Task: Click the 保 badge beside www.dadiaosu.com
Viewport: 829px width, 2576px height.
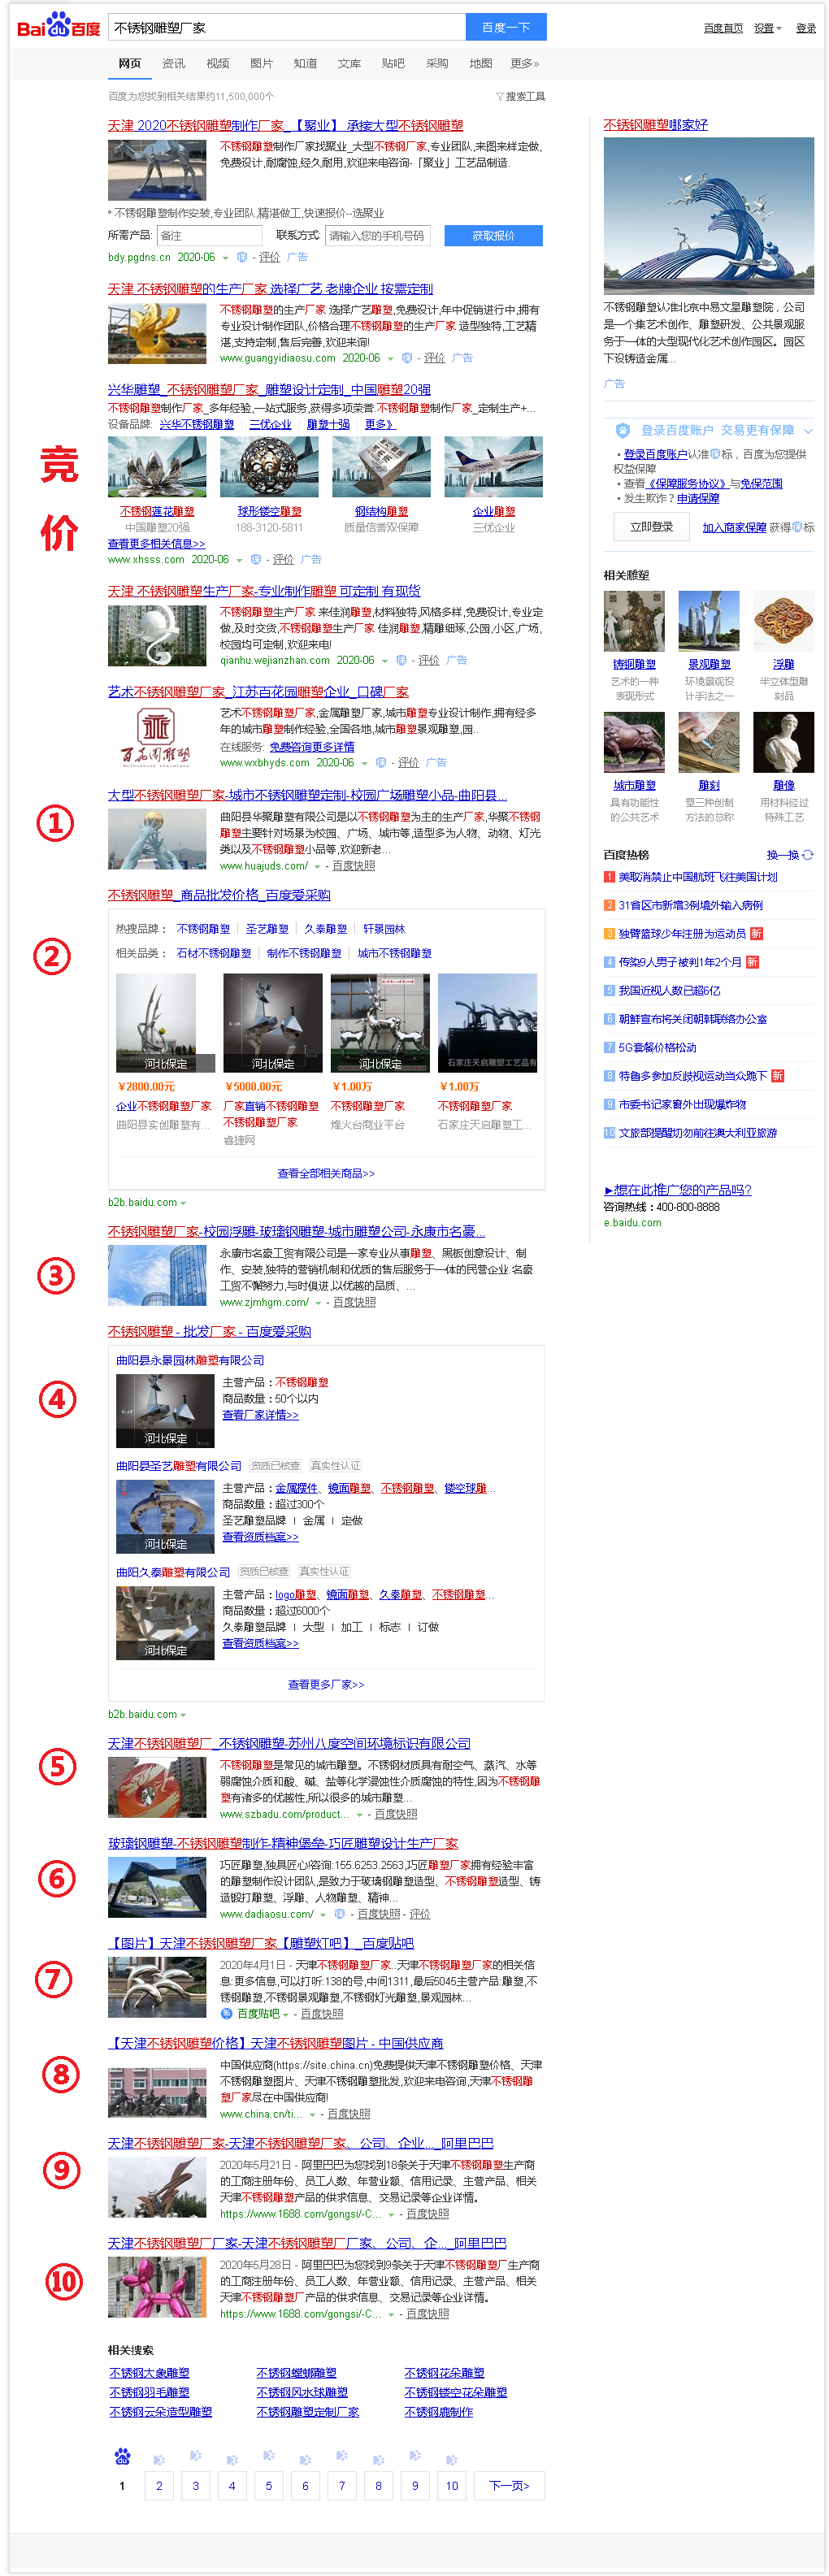Action: point(340,1914)
